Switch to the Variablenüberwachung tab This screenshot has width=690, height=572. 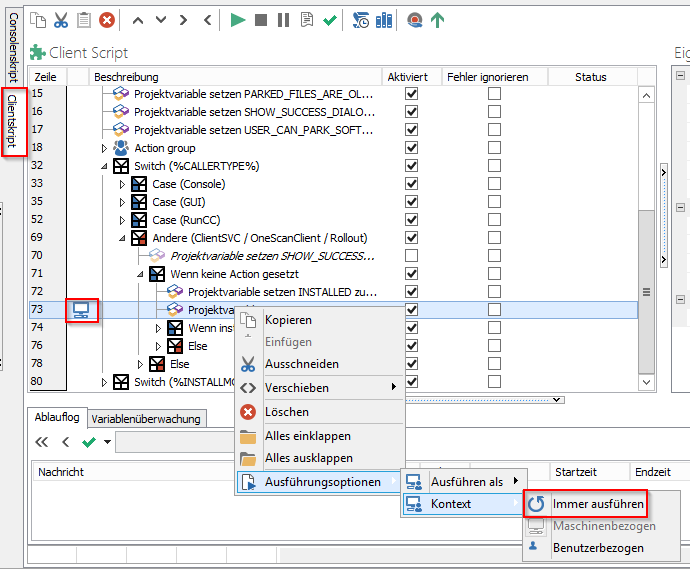click(x=146, y=419)
